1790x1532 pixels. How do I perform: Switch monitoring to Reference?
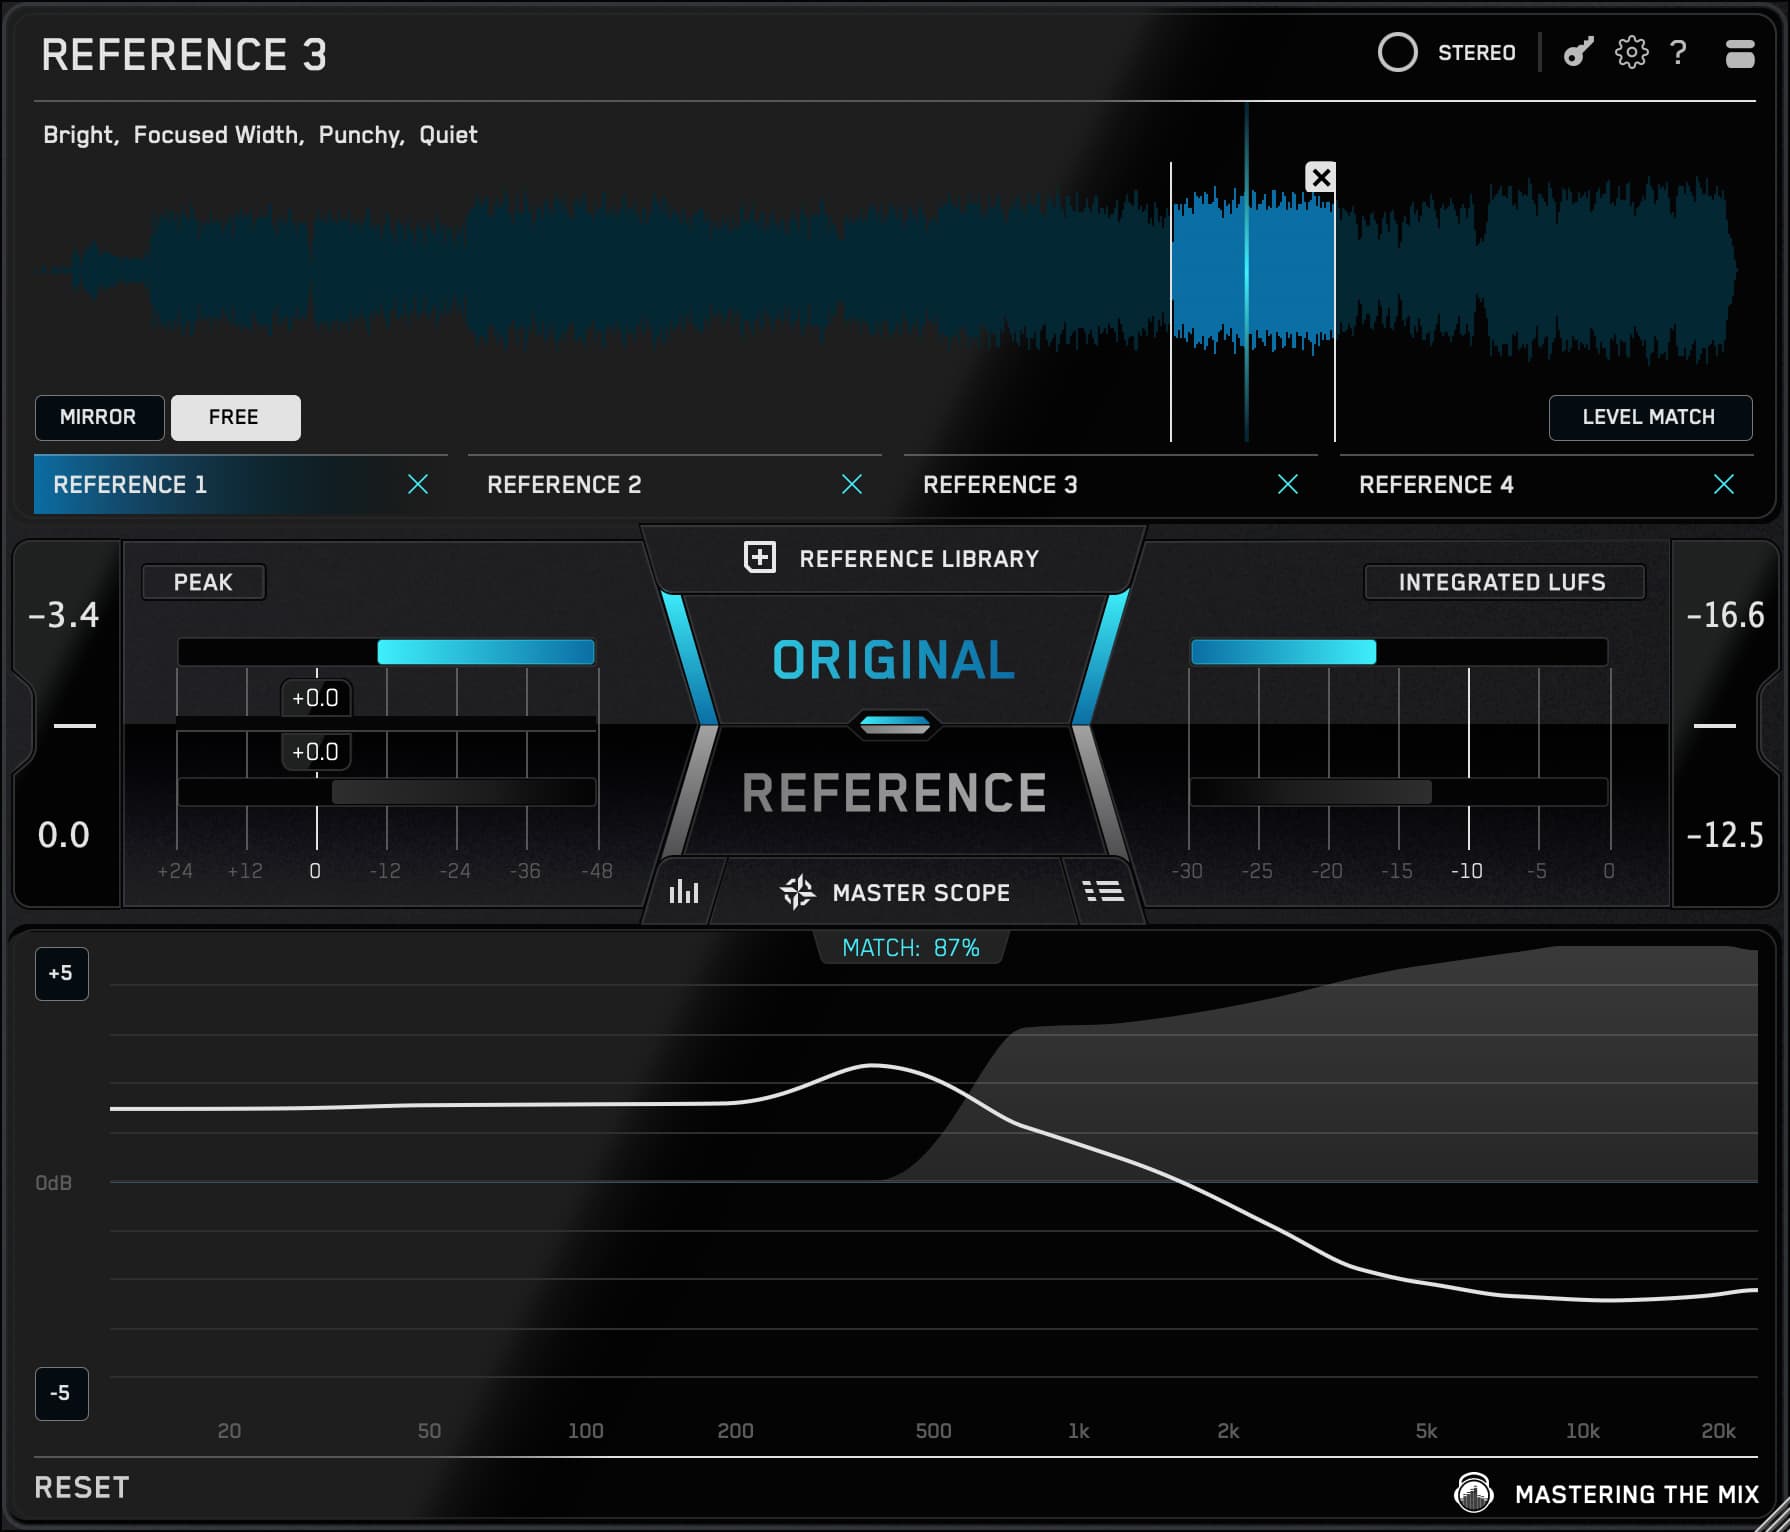893,793
